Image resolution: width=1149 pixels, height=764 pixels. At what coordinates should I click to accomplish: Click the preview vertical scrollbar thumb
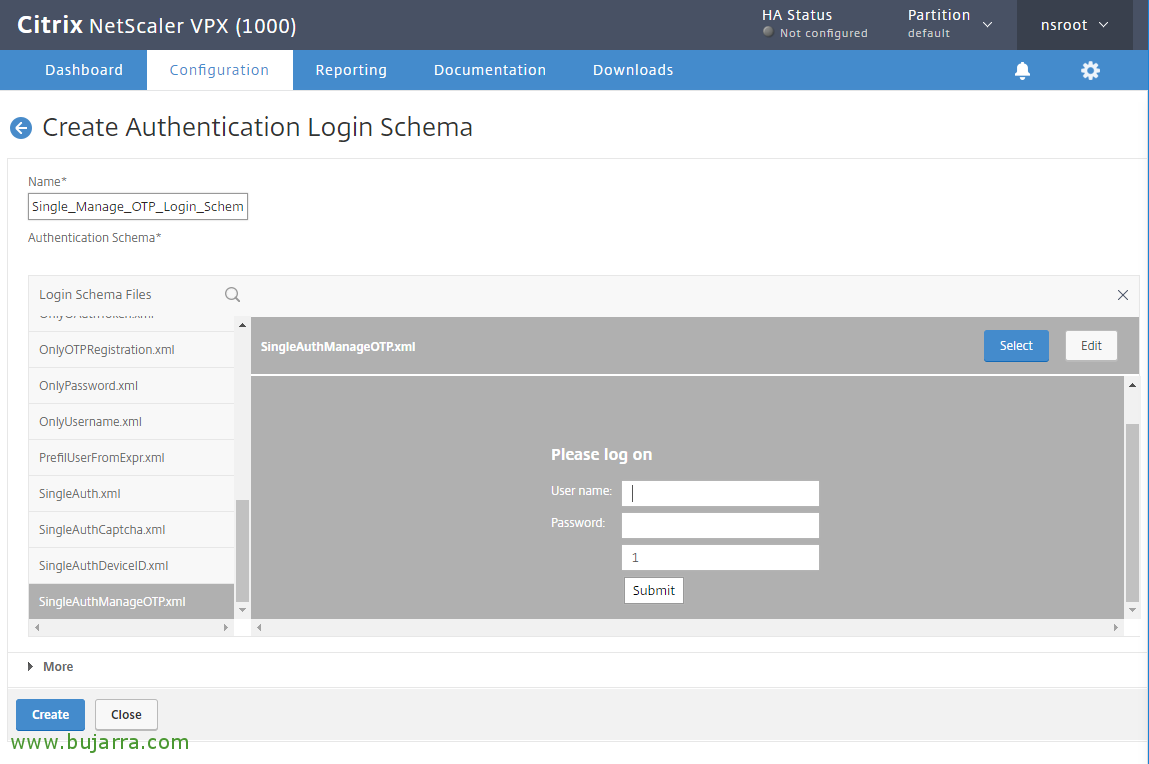1132,512
